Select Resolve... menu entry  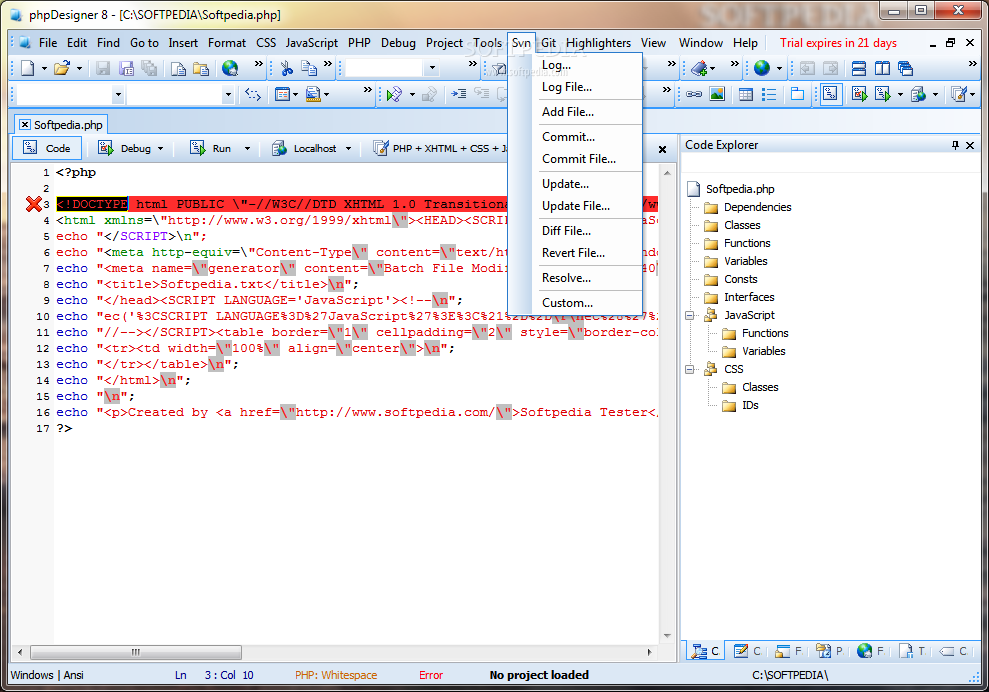pyautogui.click(x=566, y=278)
